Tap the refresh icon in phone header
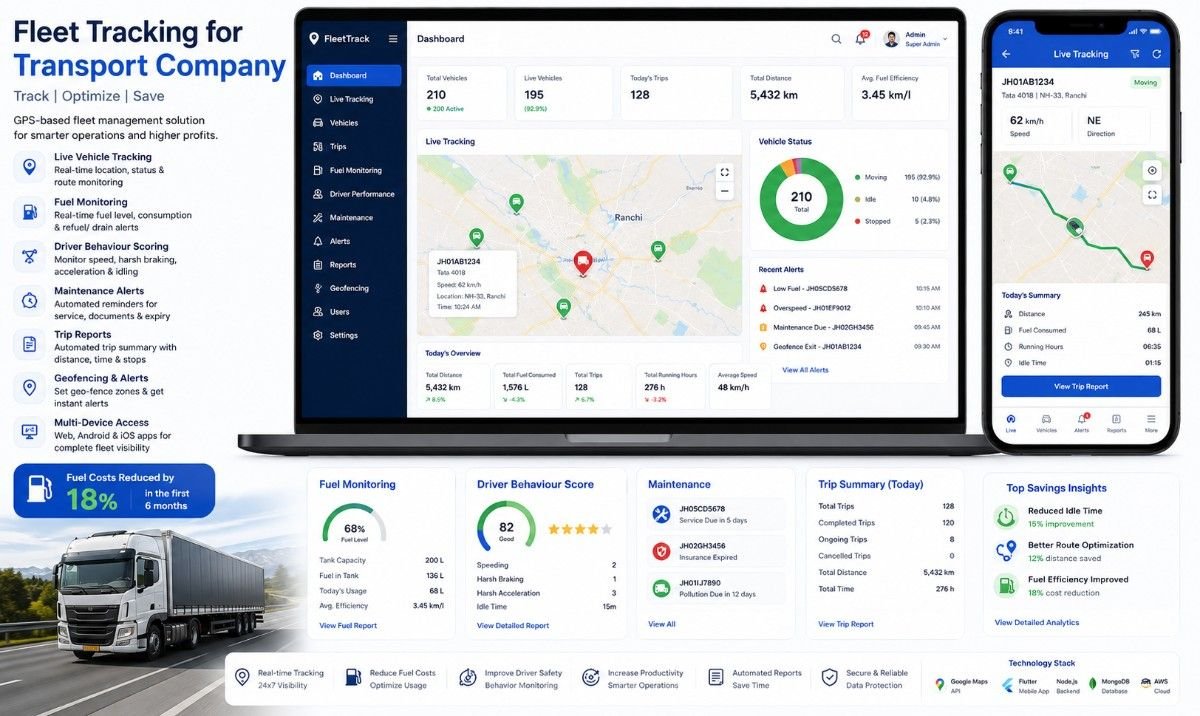 [1157, 54]
